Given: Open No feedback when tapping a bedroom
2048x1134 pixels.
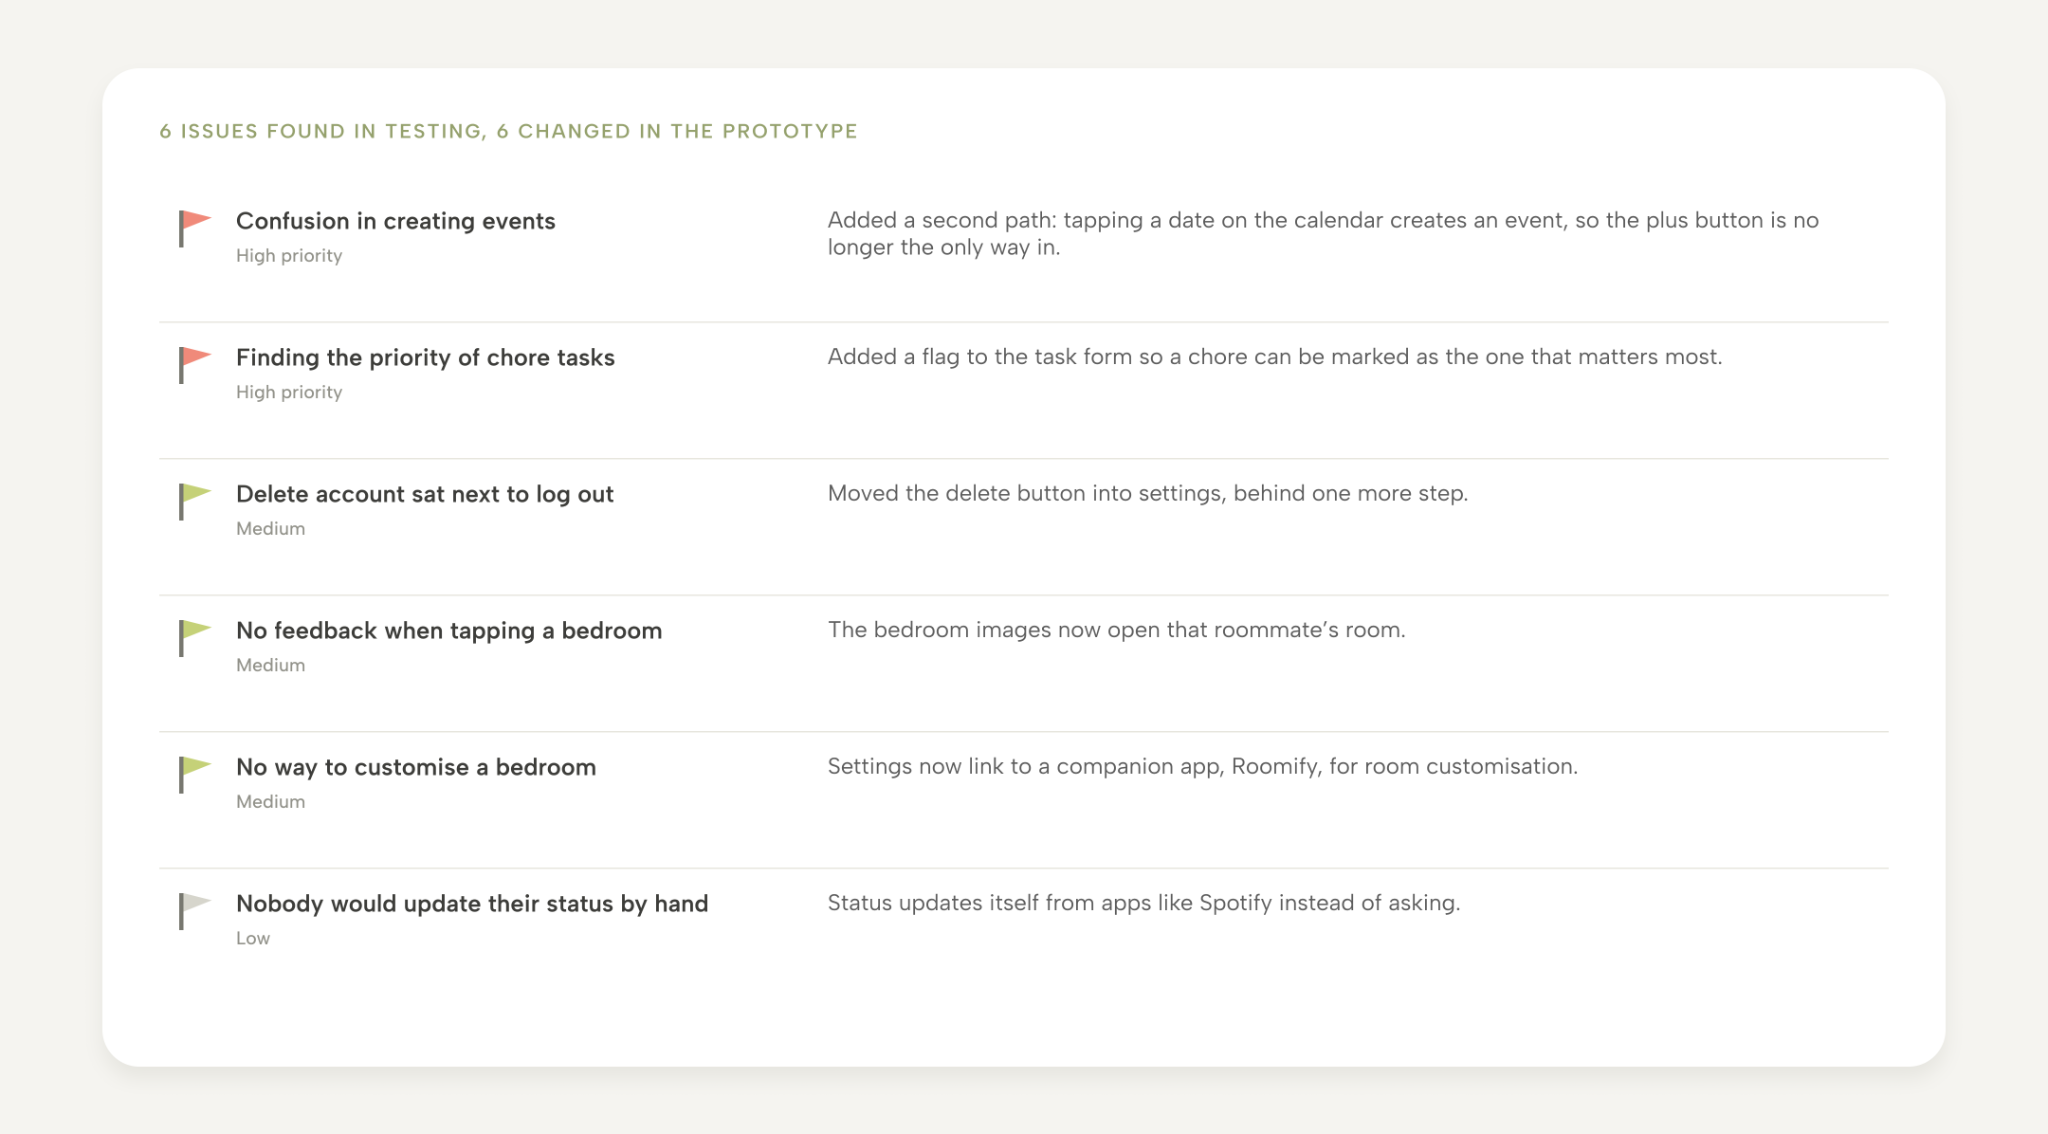Looking at the screenshot, I should pyautogui.click(x=449, y=631).
